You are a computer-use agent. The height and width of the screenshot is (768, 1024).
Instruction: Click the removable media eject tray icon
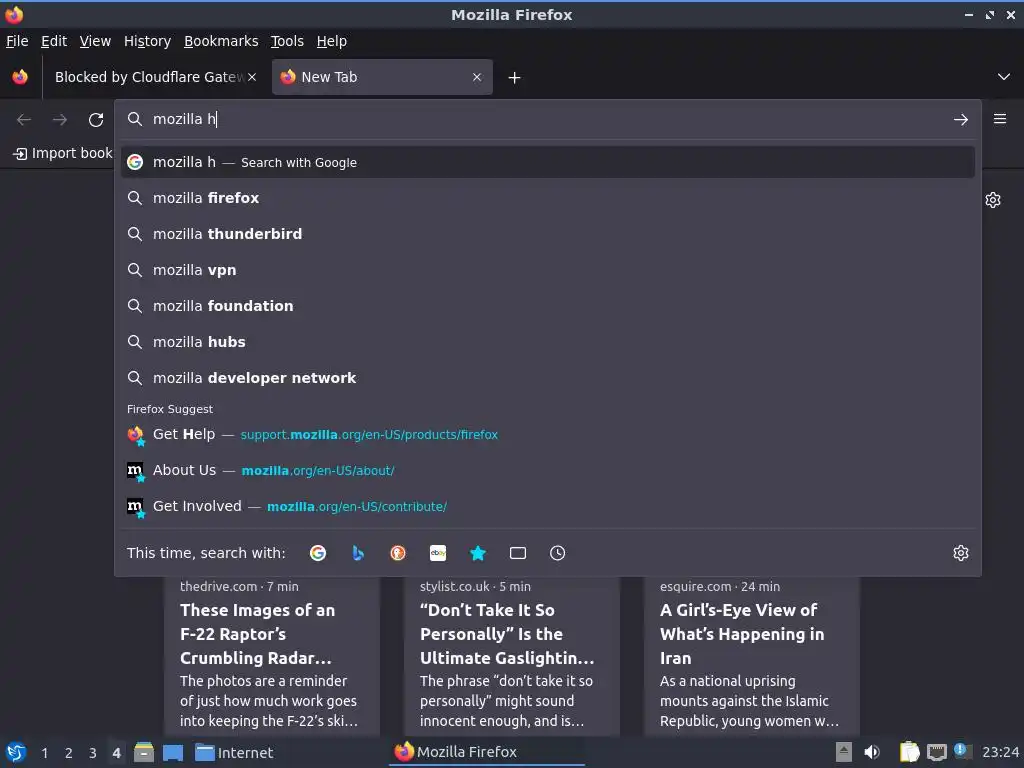[844, 752]
